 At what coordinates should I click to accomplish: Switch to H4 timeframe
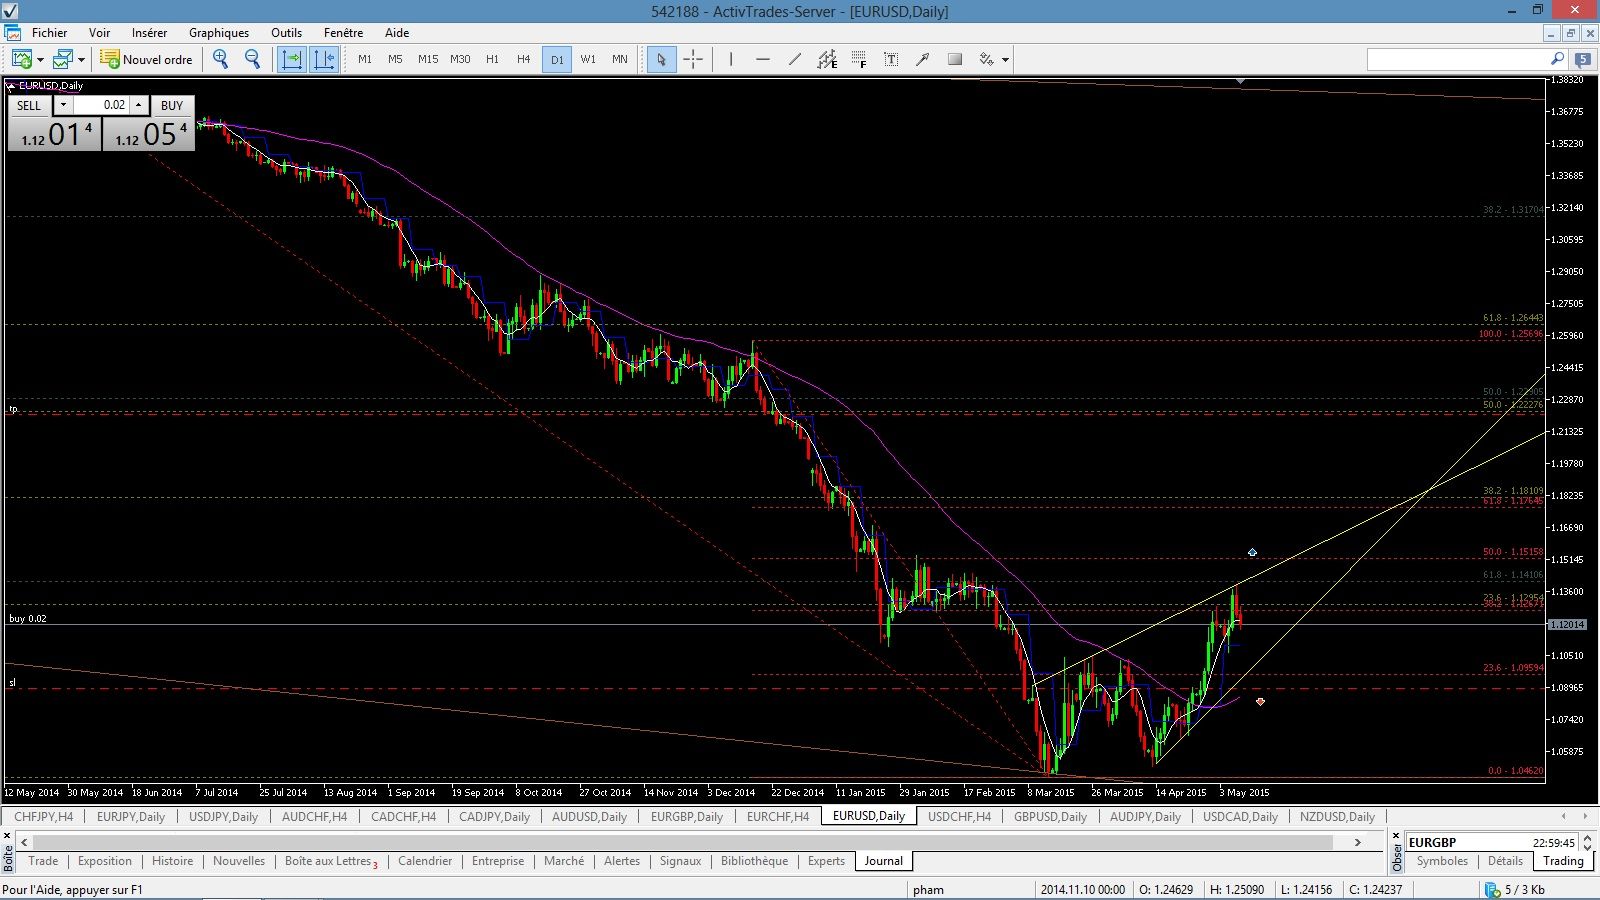coord(523,59)
